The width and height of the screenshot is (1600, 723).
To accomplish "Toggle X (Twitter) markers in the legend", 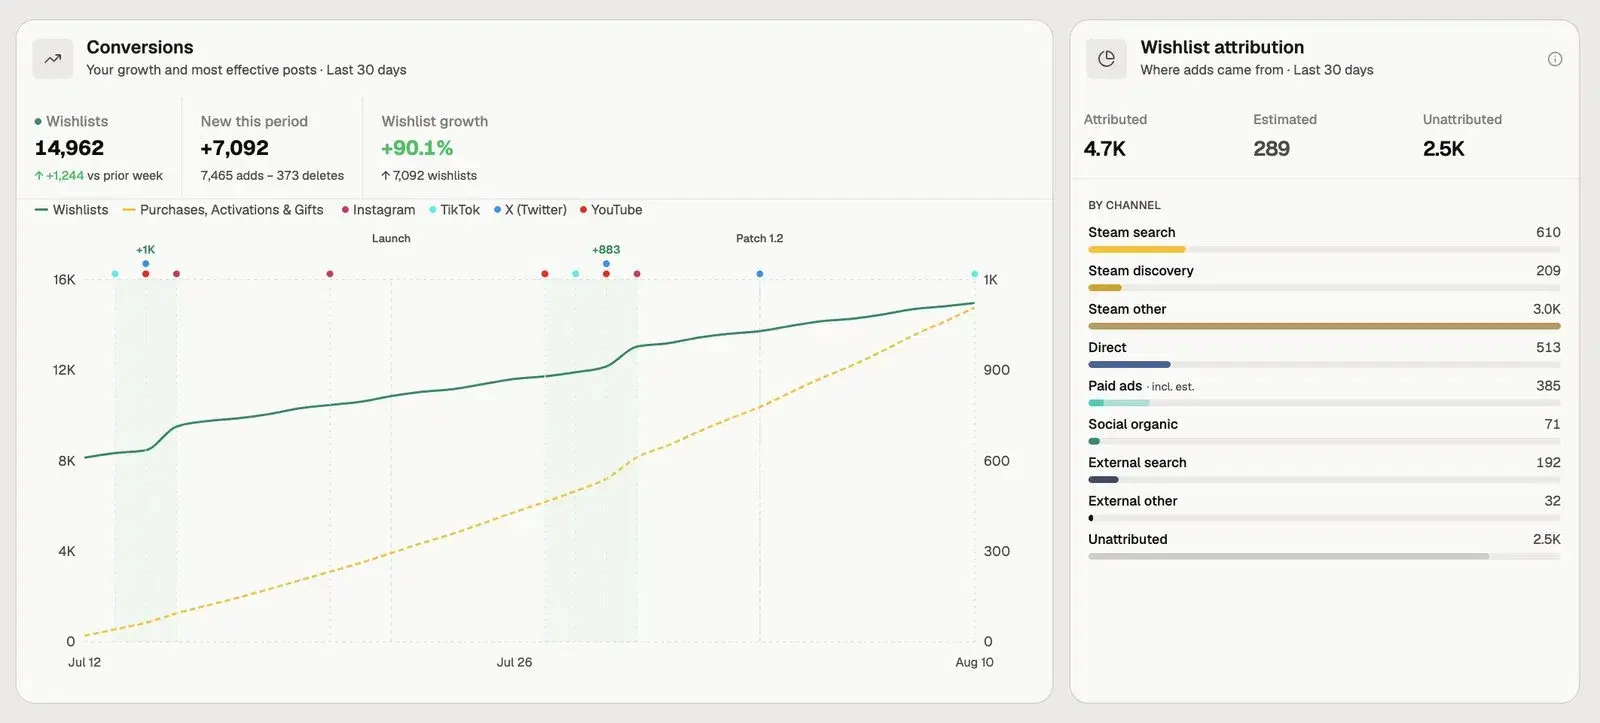I will pyautogui.click(x=530, y=210).
